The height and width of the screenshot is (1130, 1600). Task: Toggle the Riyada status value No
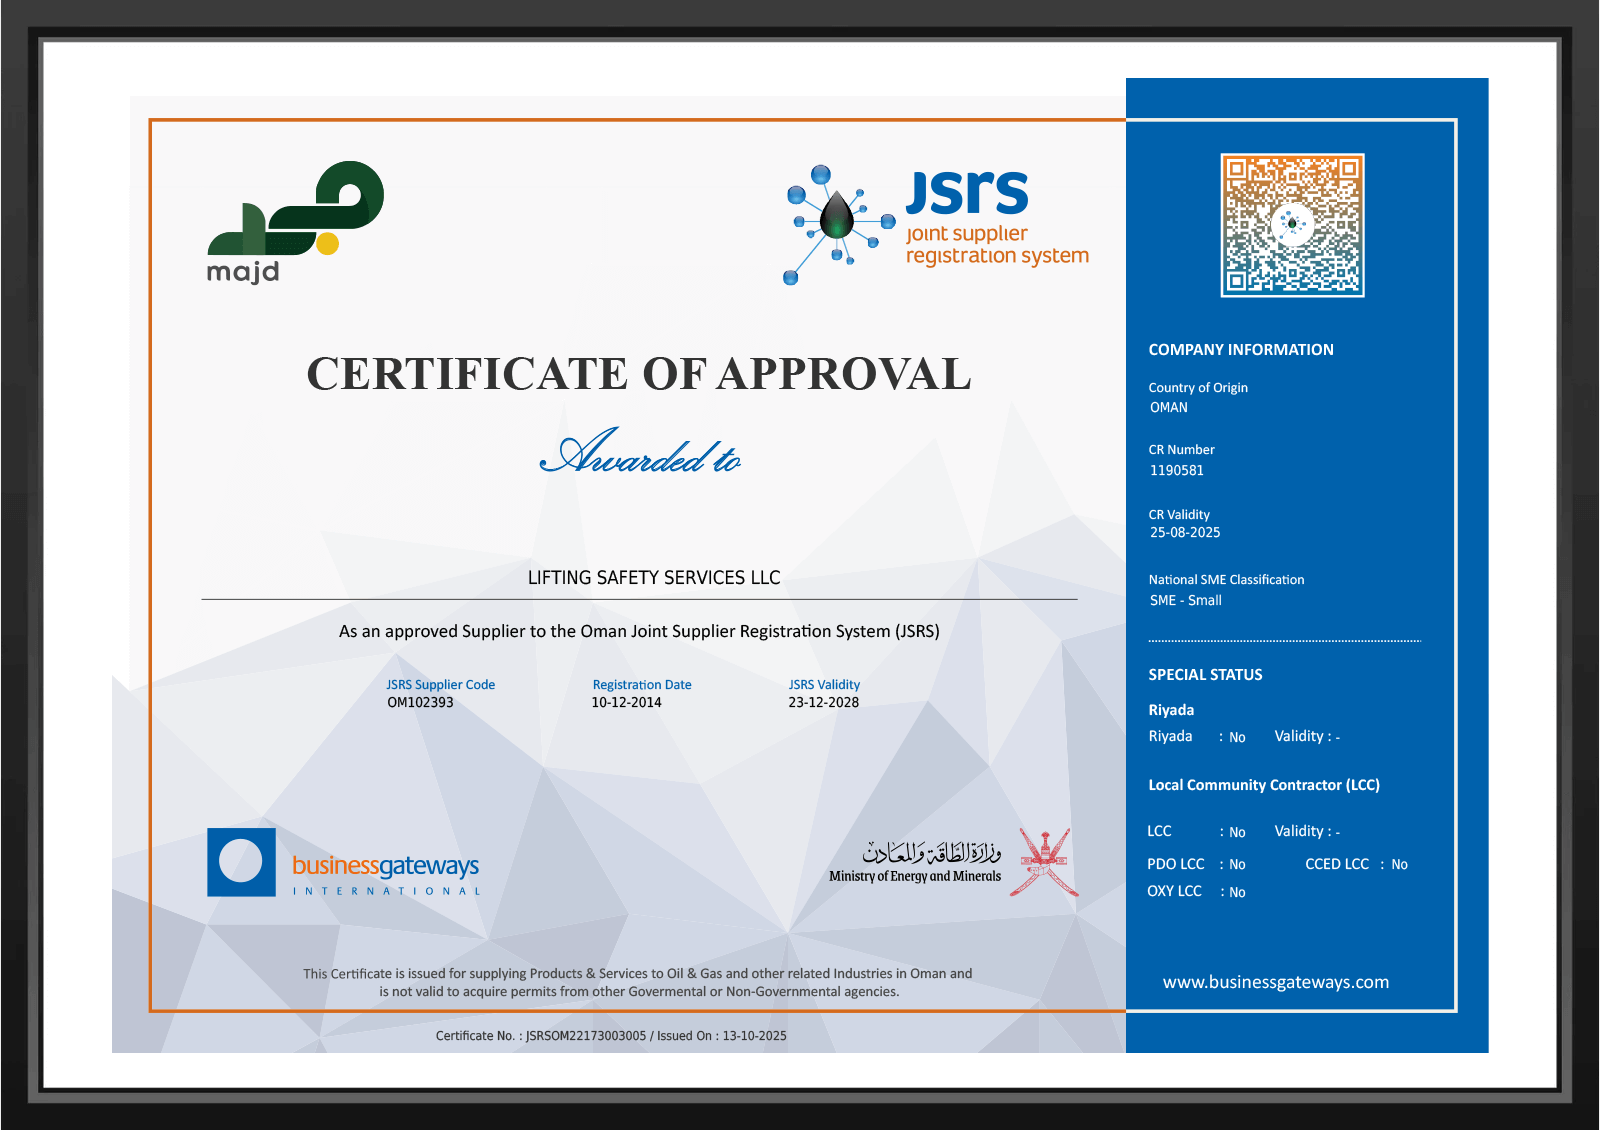point(1237,737)
